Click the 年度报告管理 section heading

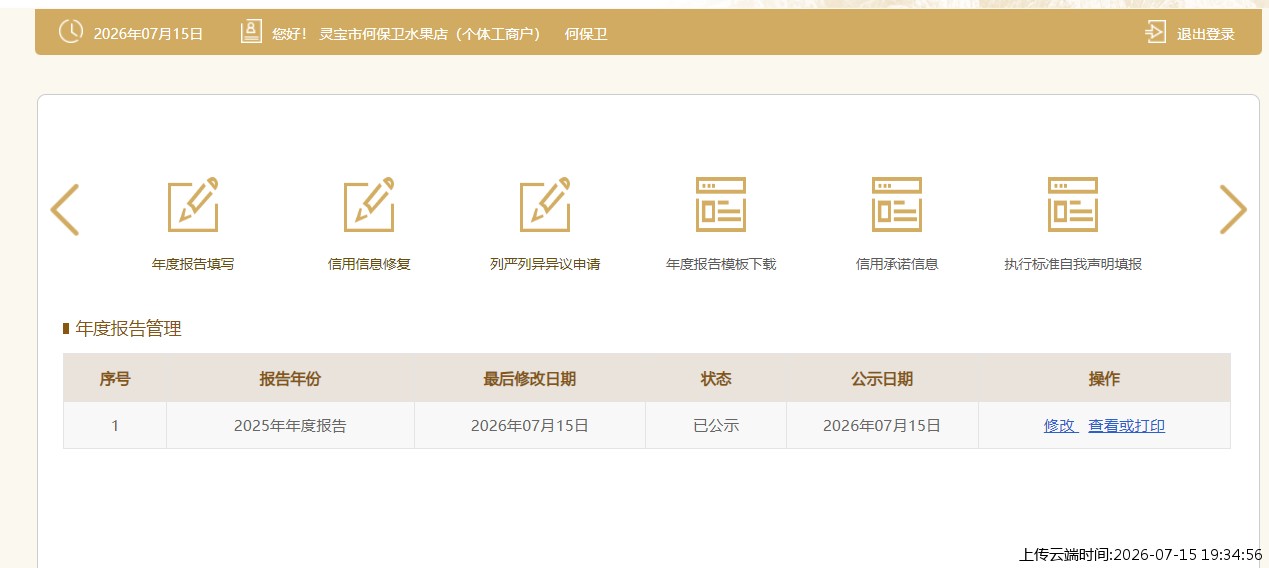[x=129, y=328]
